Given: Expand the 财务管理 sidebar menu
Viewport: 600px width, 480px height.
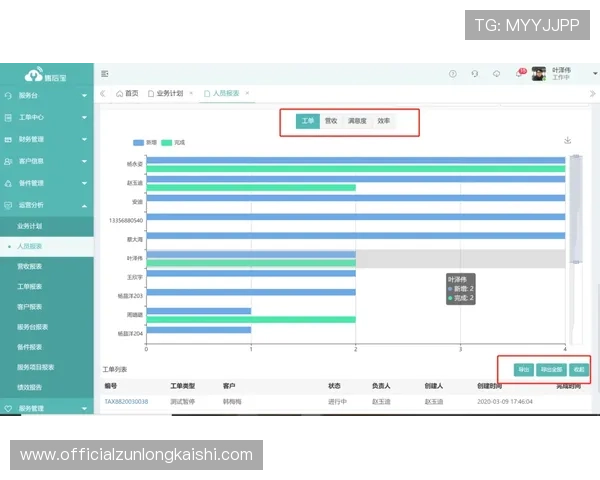Looking at the screenshot, I should click(x=46, y=139).
